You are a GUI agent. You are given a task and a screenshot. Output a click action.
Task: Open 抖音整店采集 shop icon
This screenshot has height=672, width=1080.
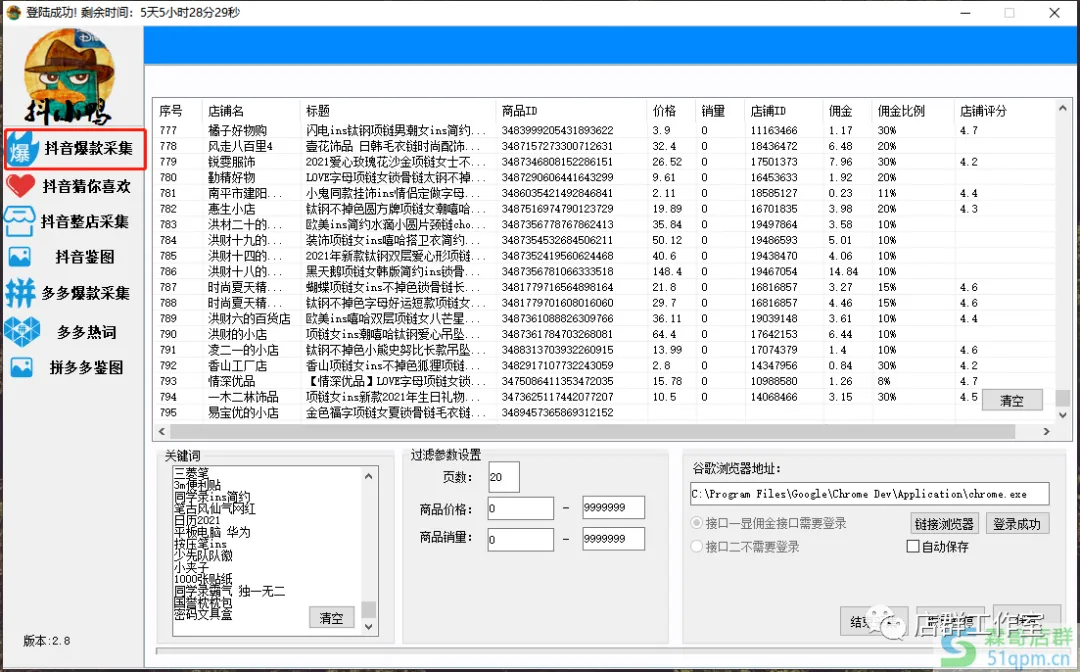point(20,221)
